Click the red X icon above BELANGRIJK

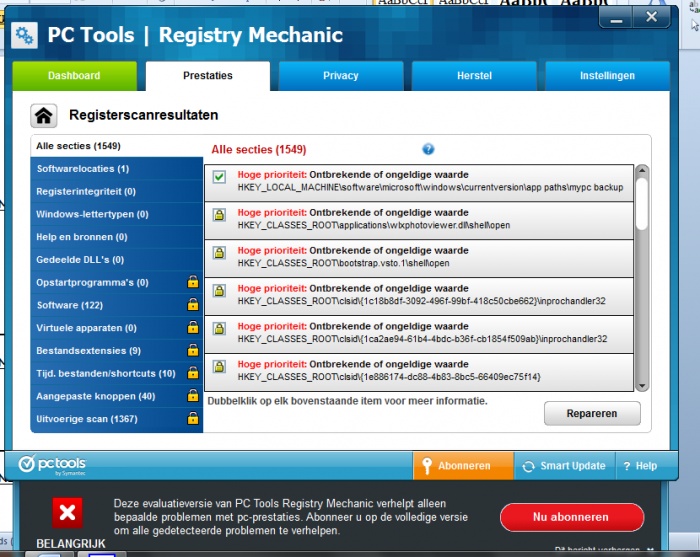pyautogui.click(x=67, y=512)
